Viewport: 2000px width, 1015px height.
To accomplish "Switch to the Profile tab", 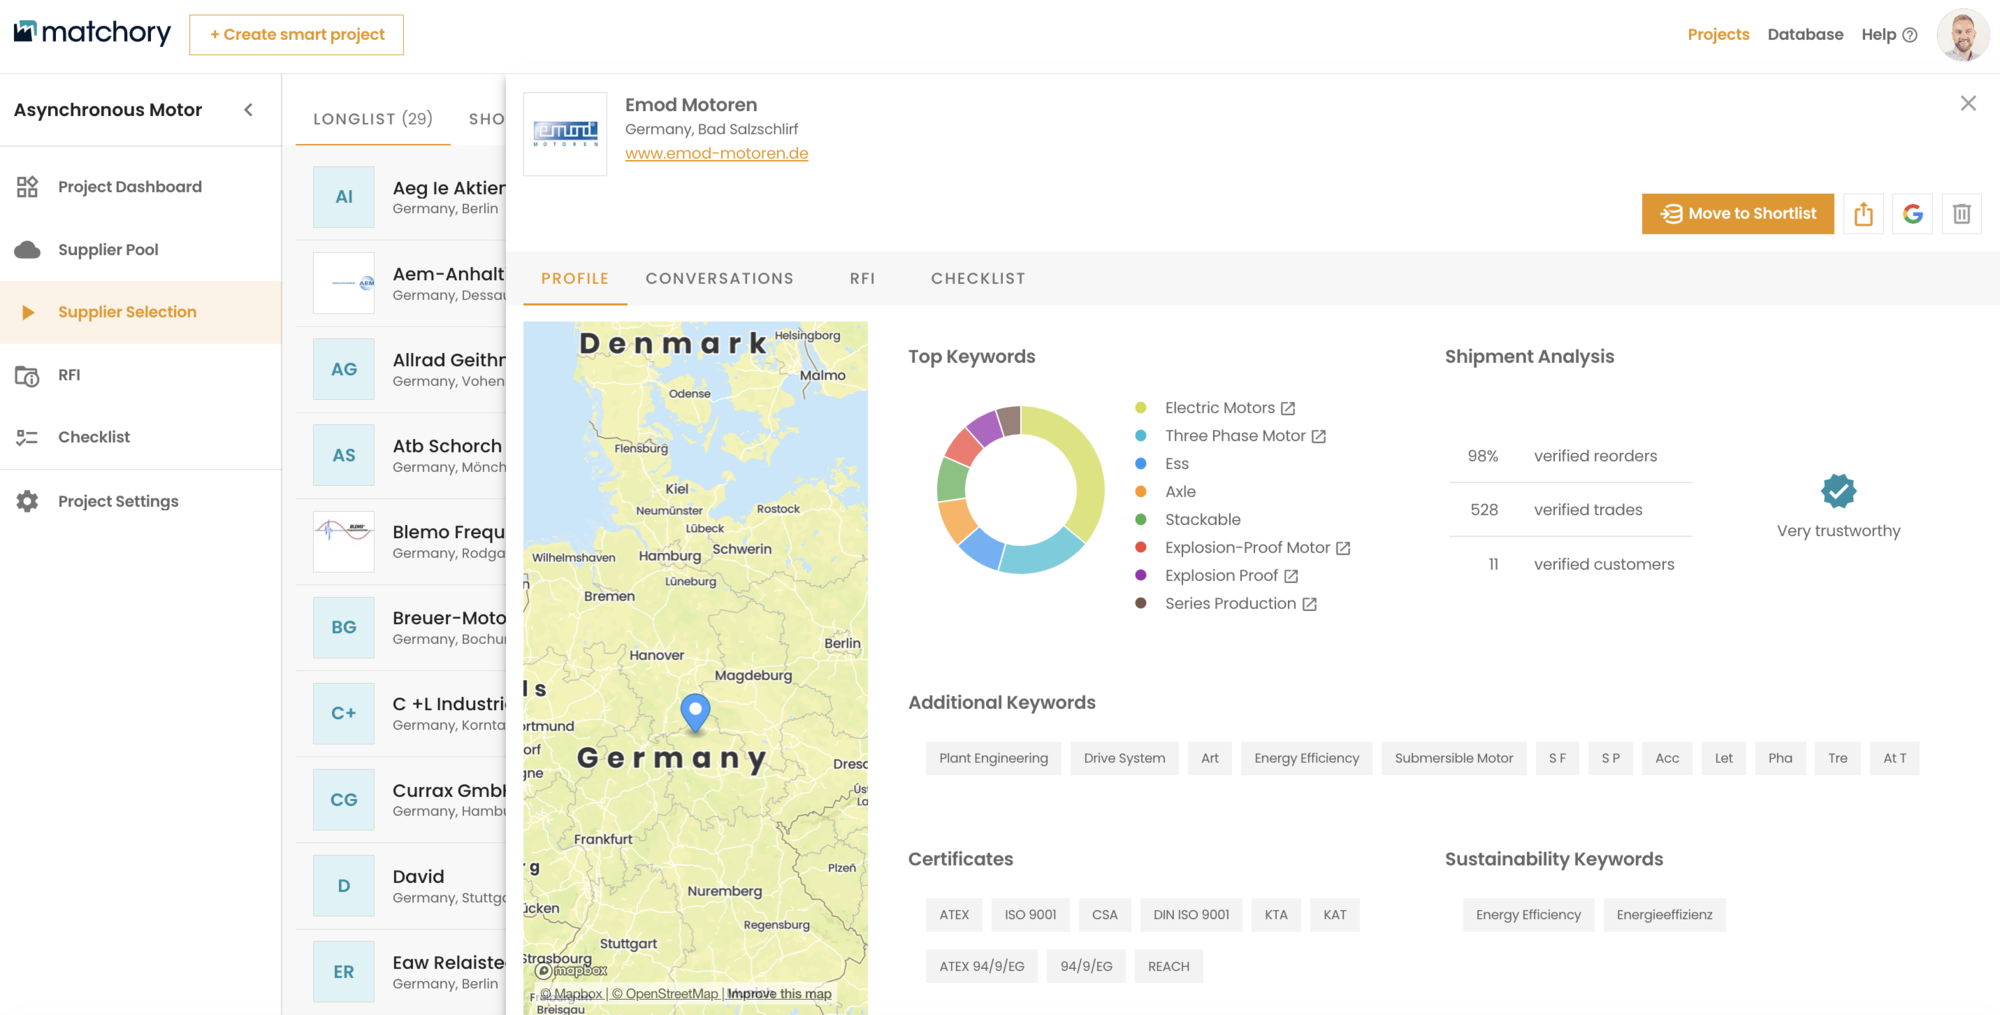I will 575,279.
